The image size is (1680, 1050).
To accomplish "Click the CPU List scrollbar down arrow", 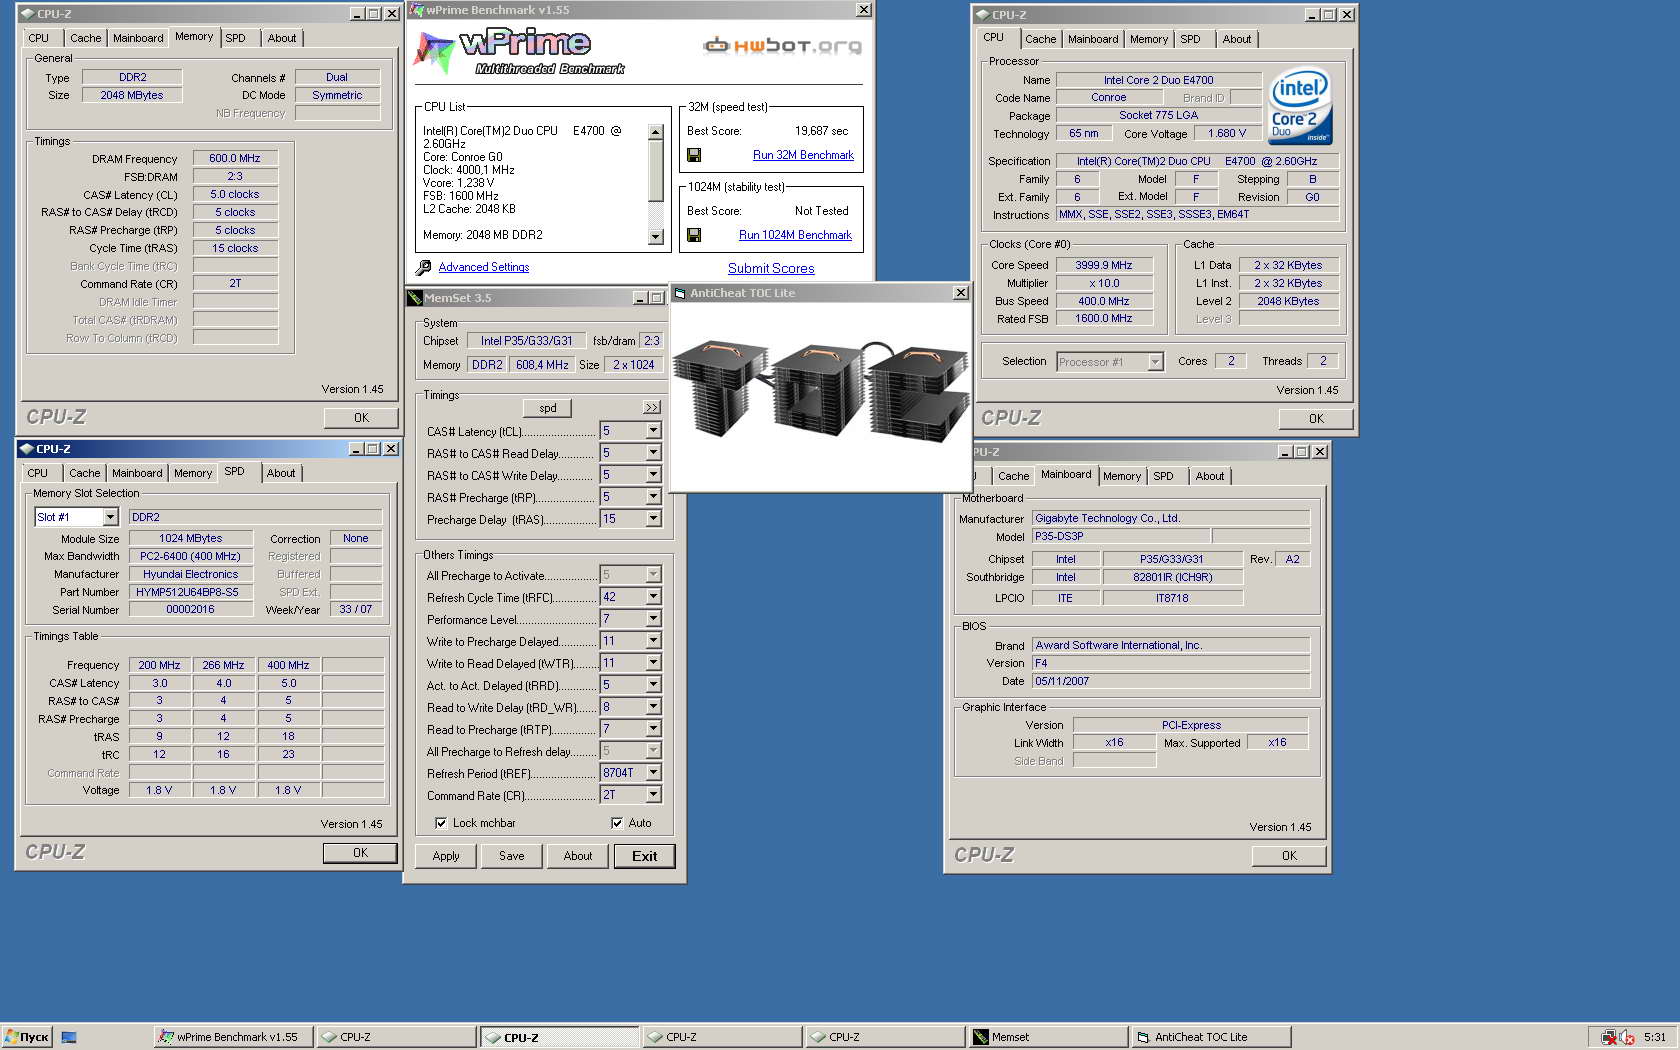I will (656, 237).
